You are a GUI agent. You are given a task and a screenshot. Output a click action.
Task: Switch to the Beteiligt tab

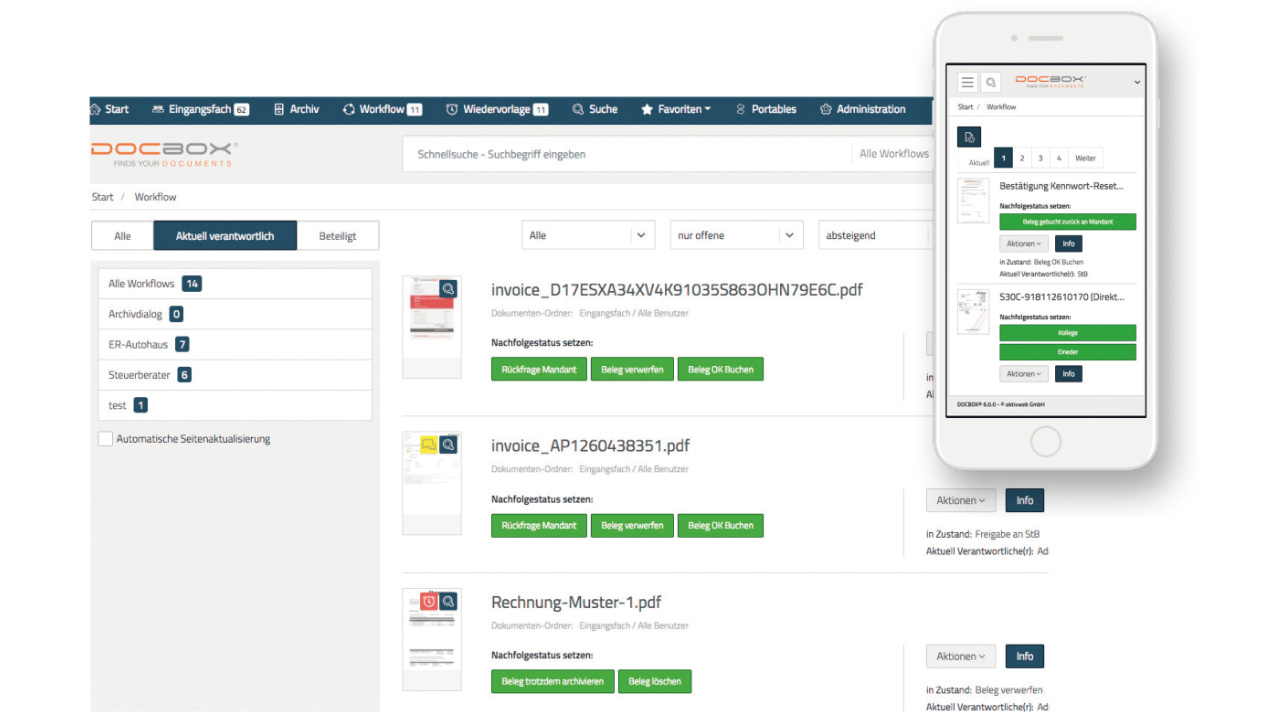[338, 236]
